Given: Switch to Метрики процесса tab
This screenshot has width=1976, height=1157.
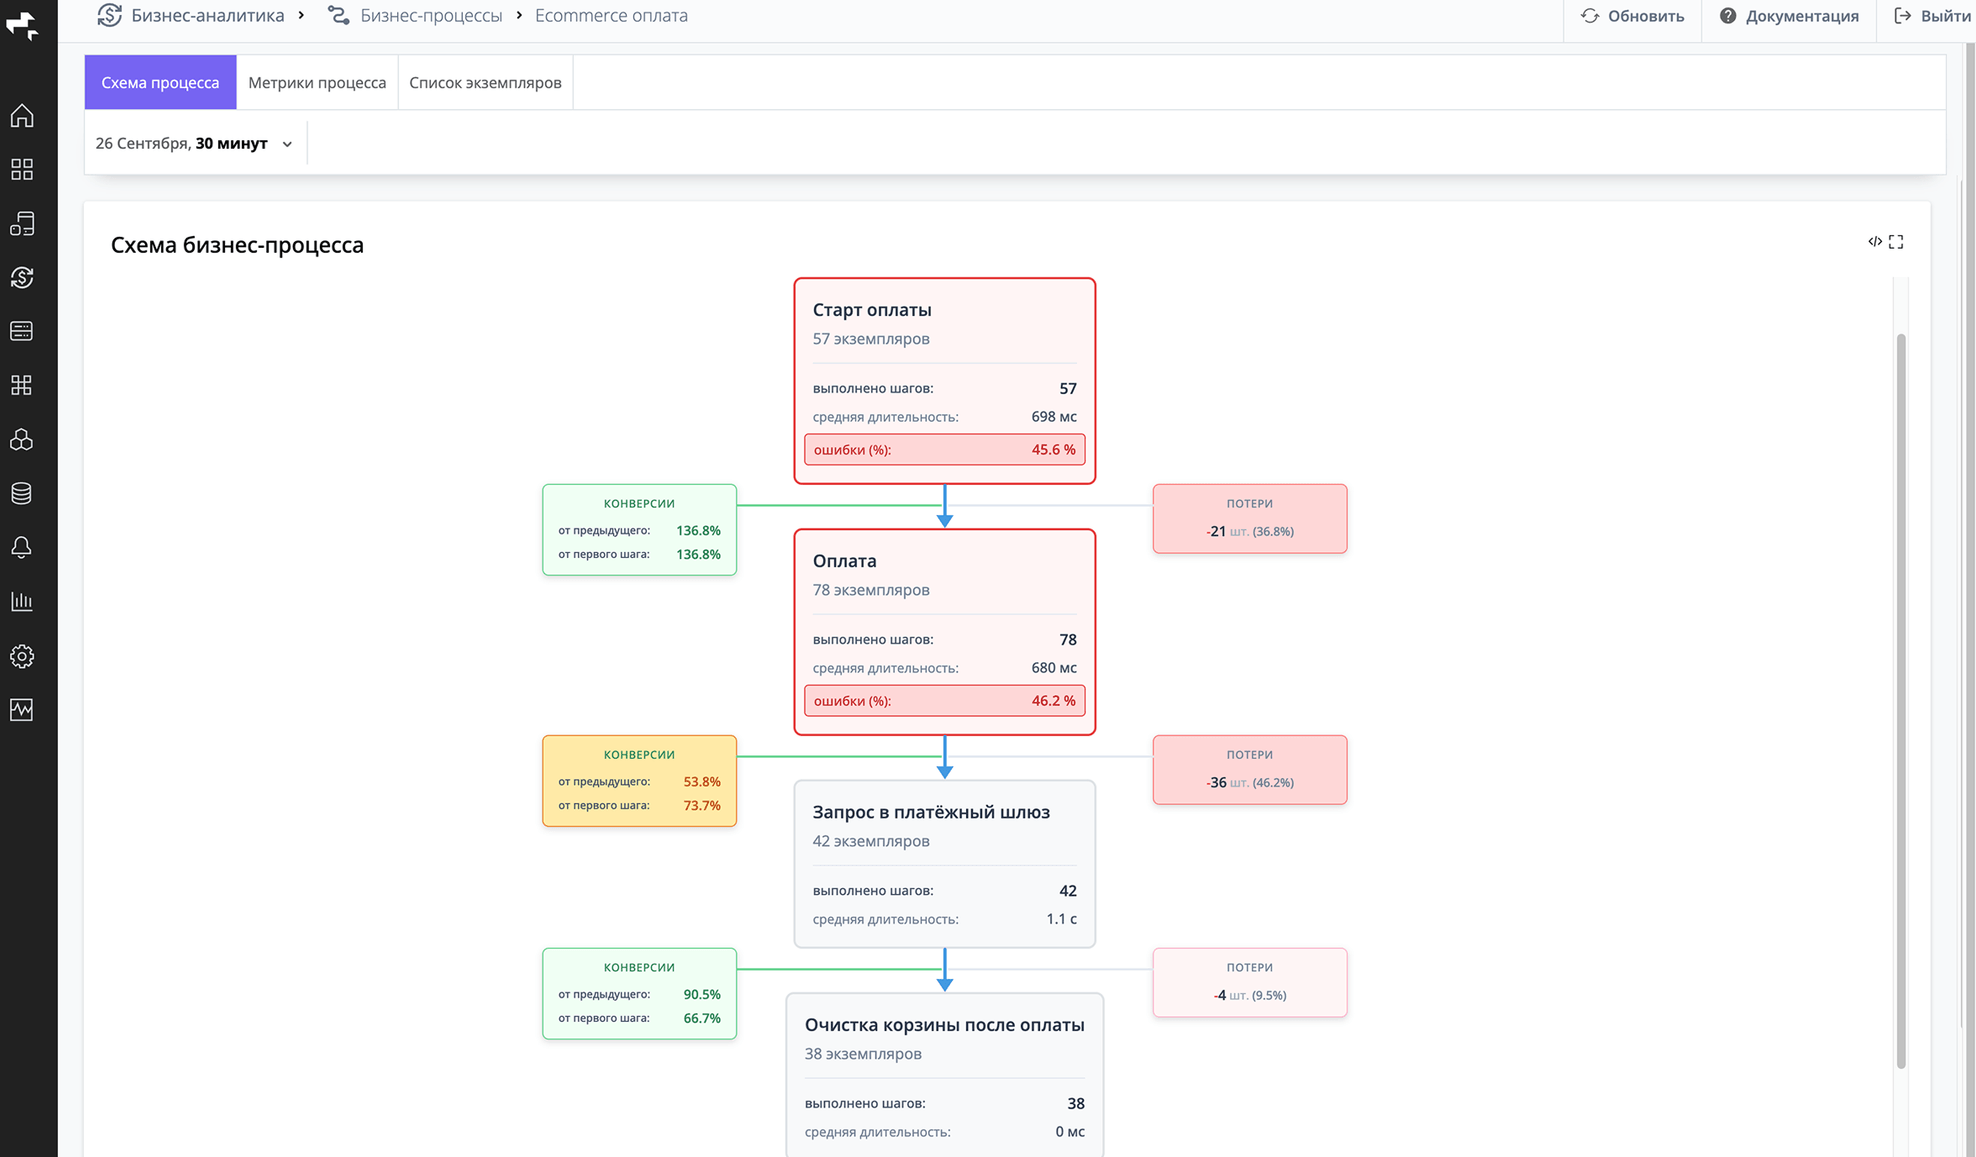Looking at the screenshot, I should click(x=317, y=82).
